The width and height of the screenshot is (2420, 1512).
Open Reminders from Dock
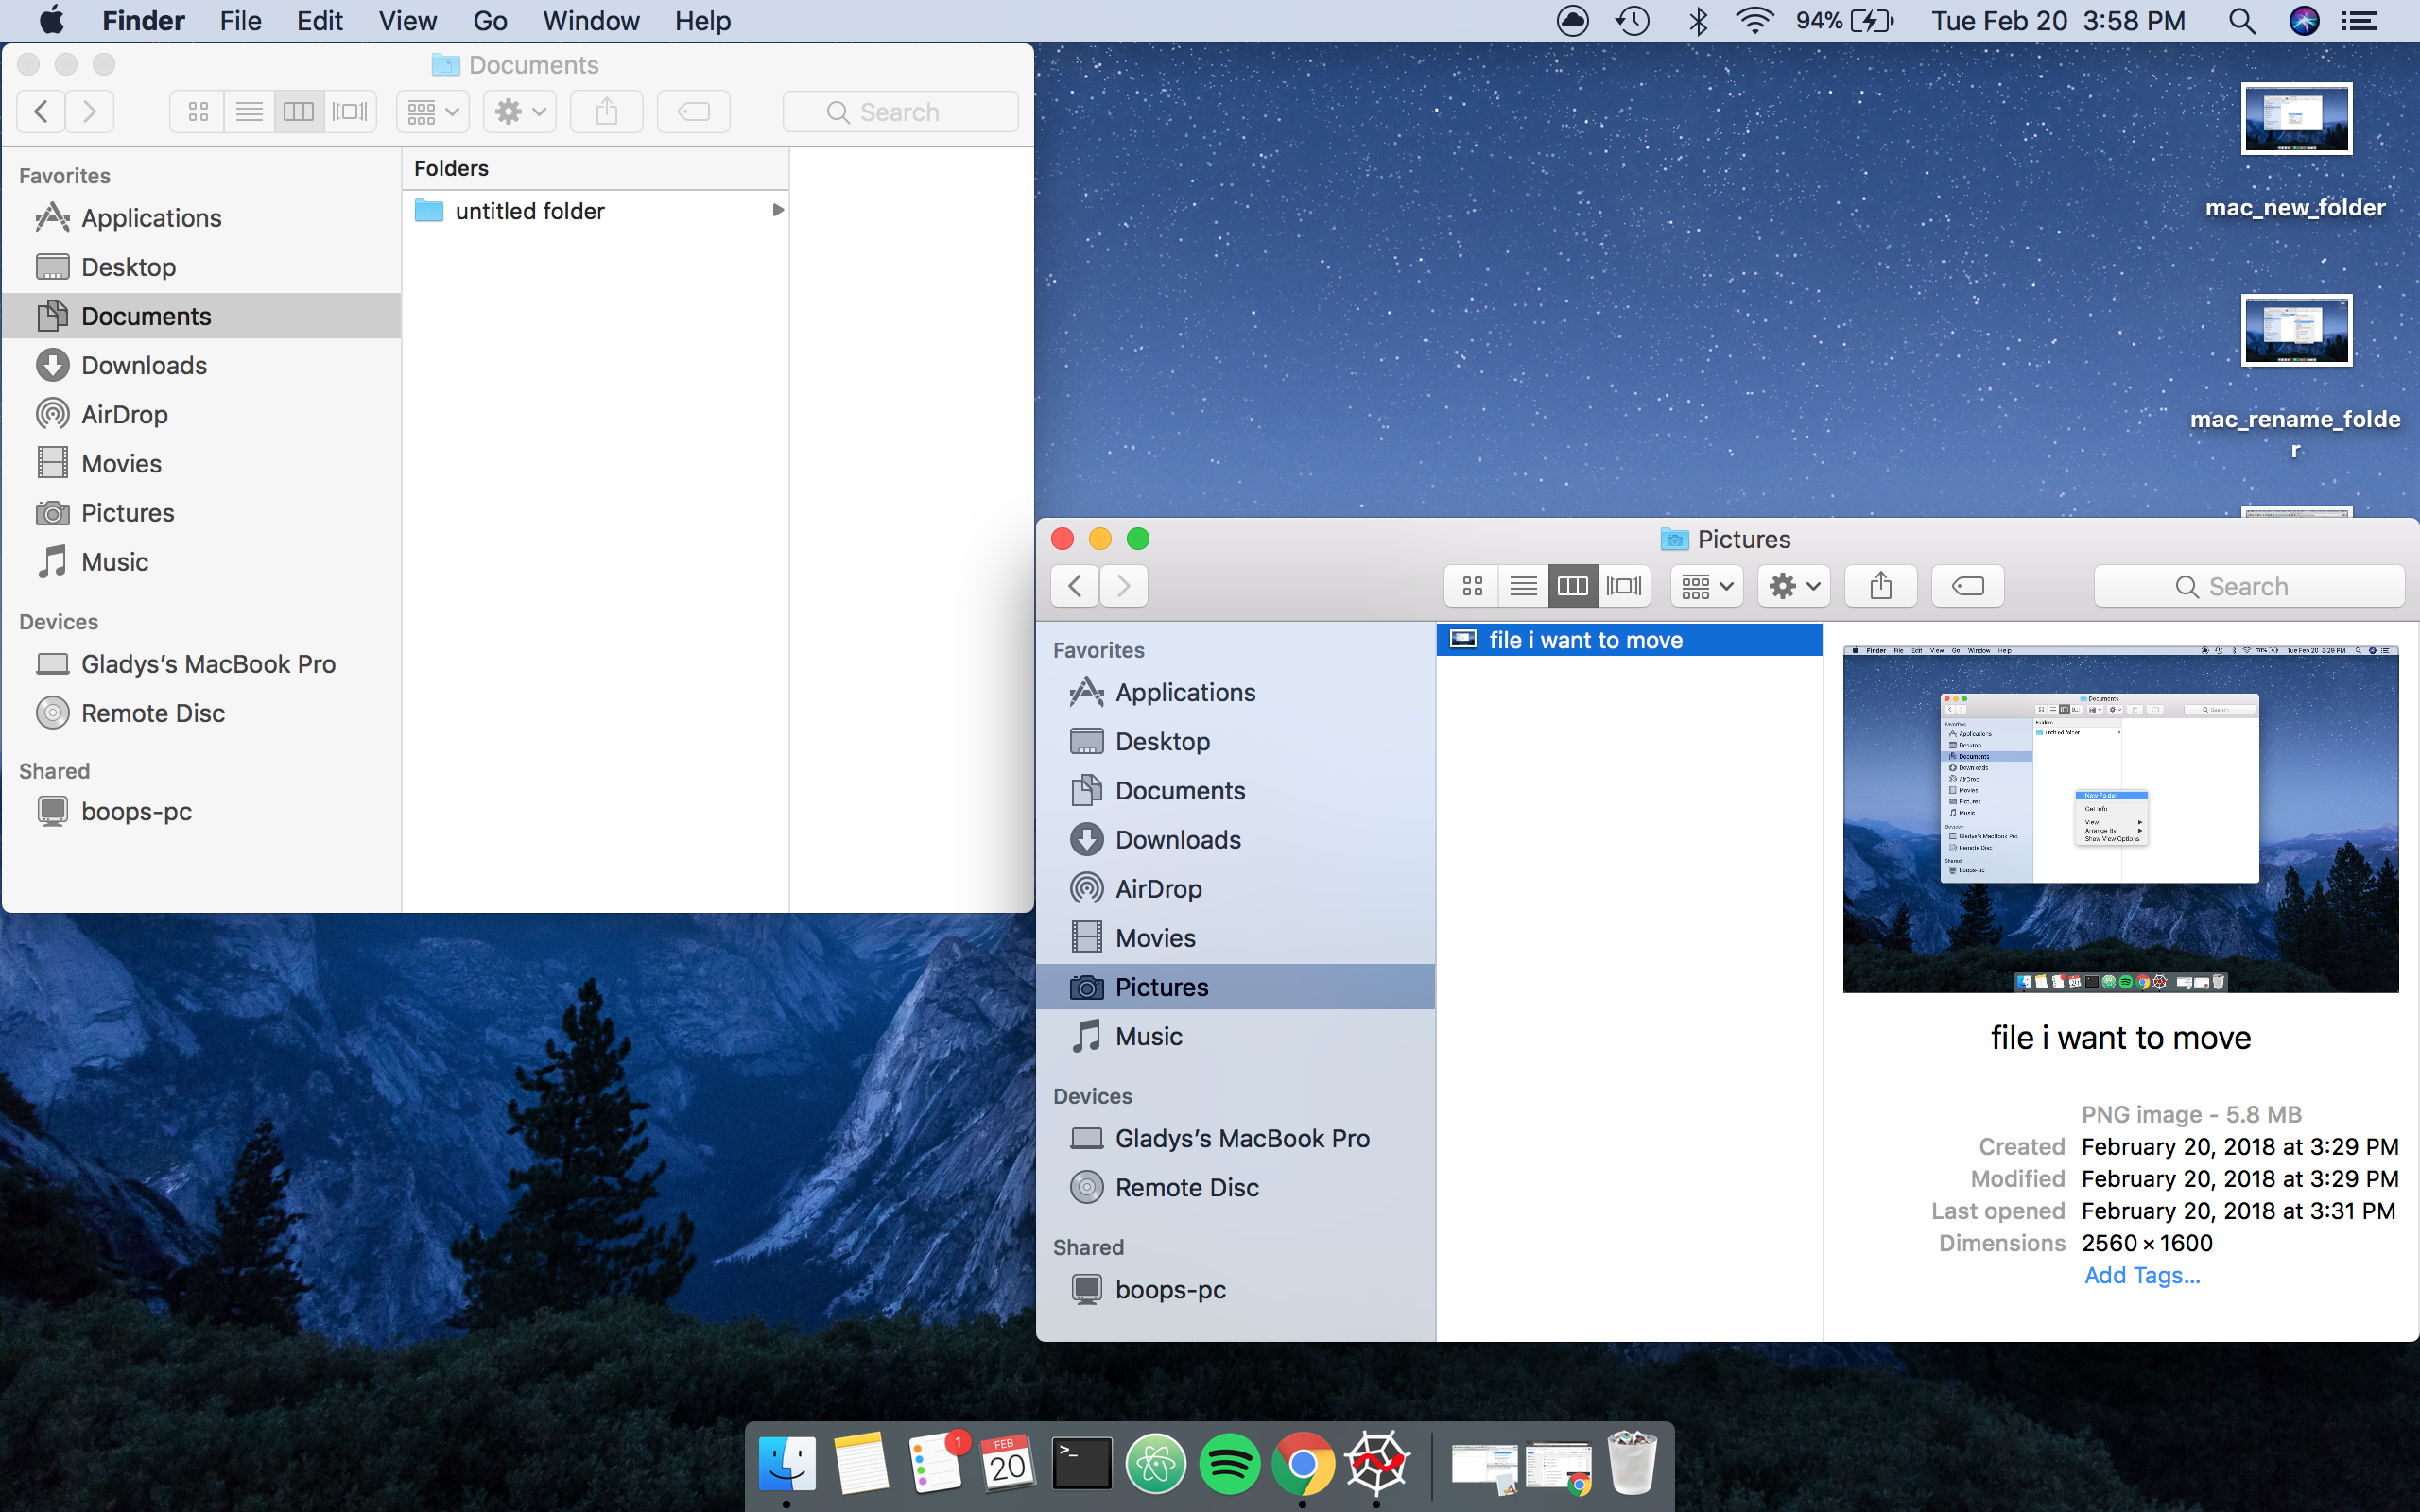coord(937,1463)
